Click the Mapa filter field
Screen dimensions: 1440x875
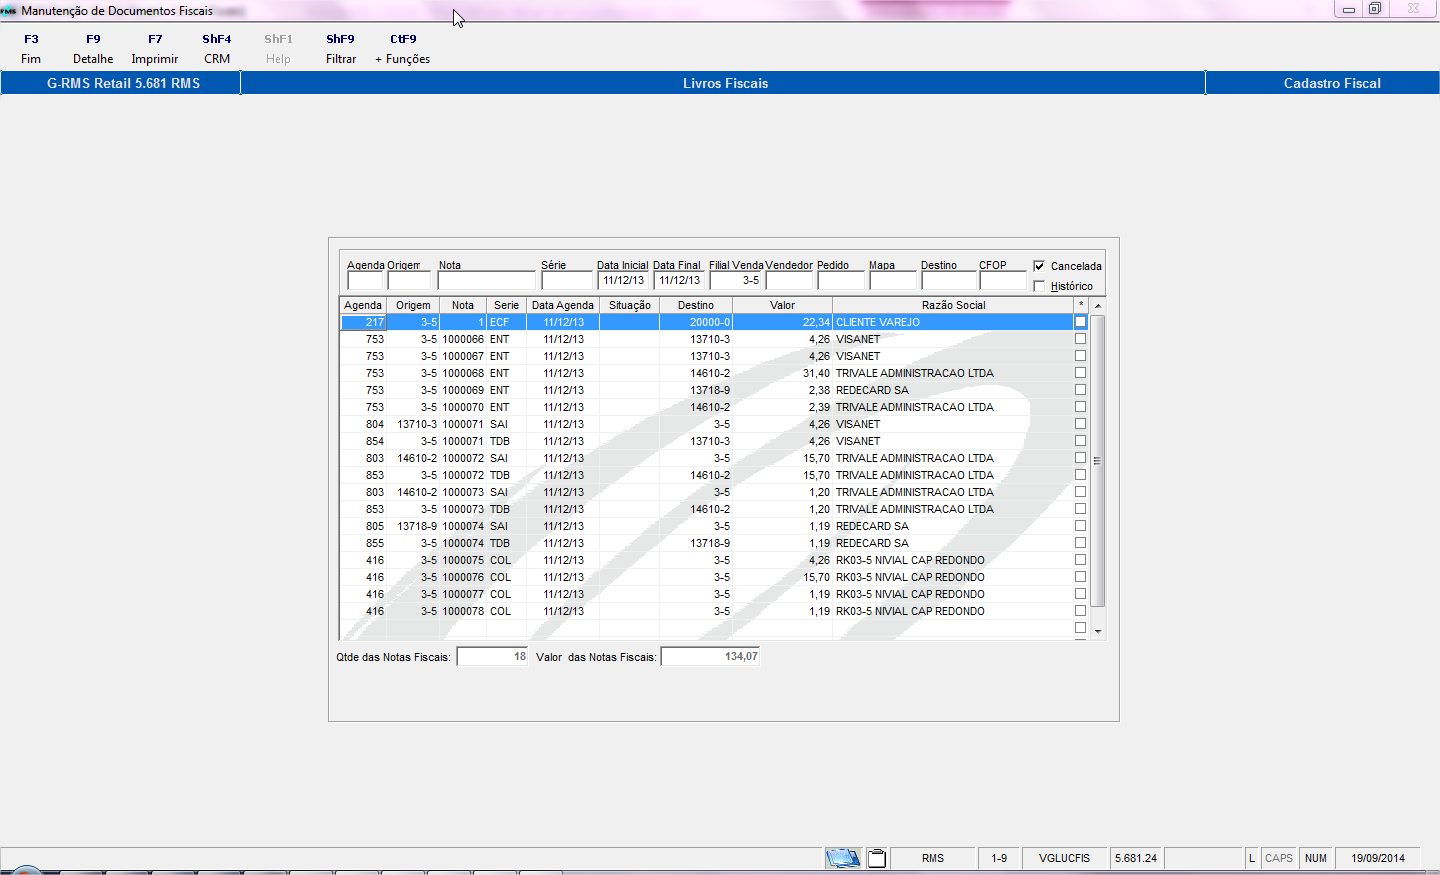coord(893,281)
